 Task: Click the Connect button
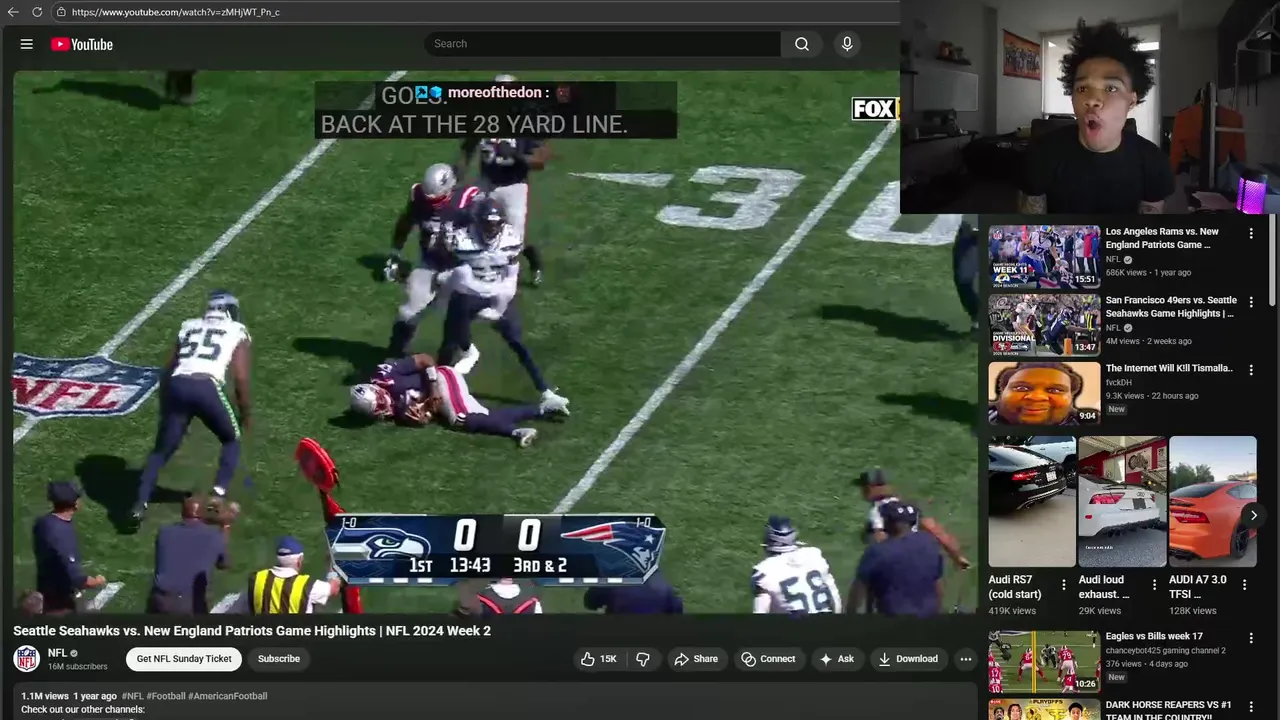pos(768,659)
